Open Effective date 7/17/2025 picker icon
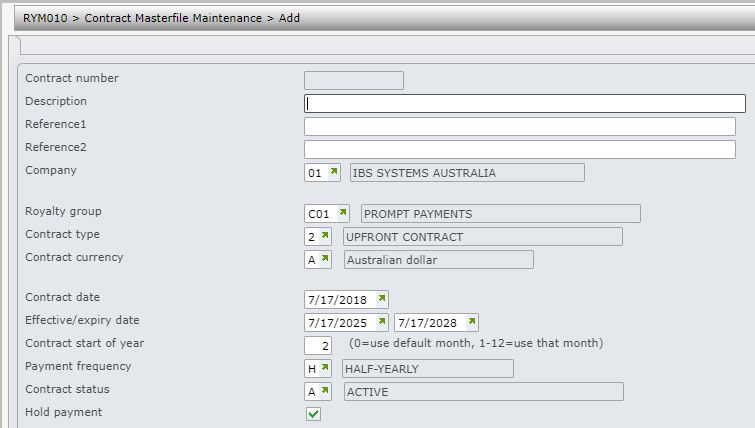 [382, 321]
